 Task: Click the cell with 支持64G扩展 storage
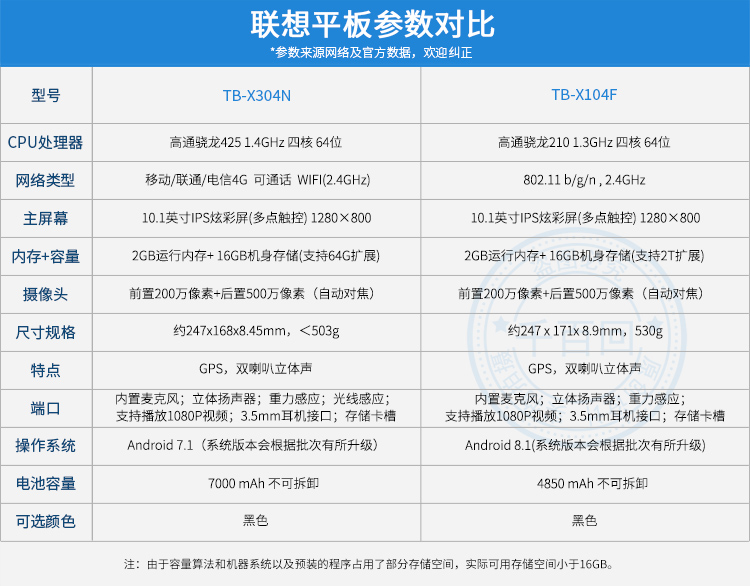point(256,256)
